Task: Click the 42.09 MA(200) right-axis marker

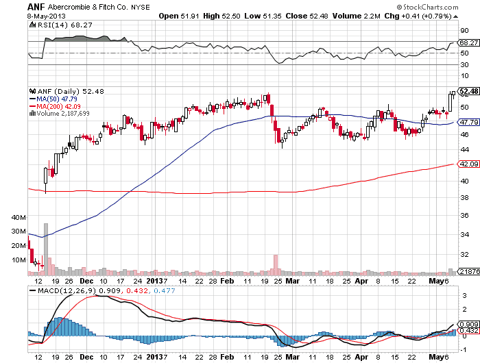Action: (469, 164)
